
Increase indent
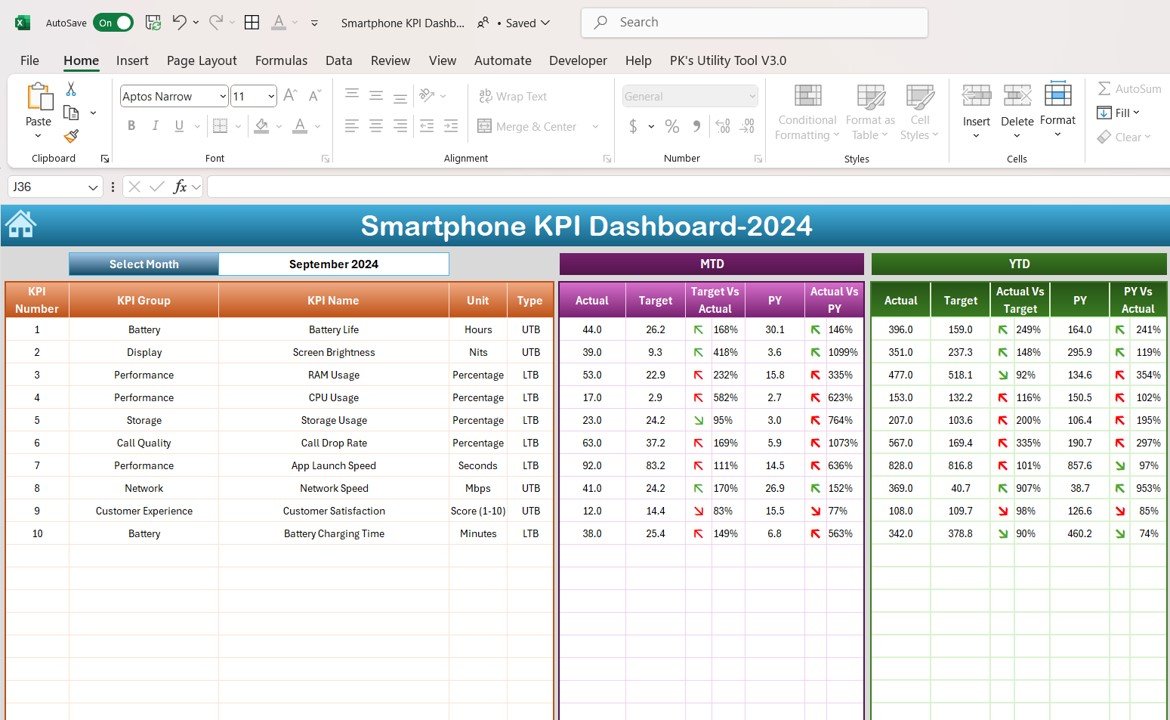[x=451, y=126]
